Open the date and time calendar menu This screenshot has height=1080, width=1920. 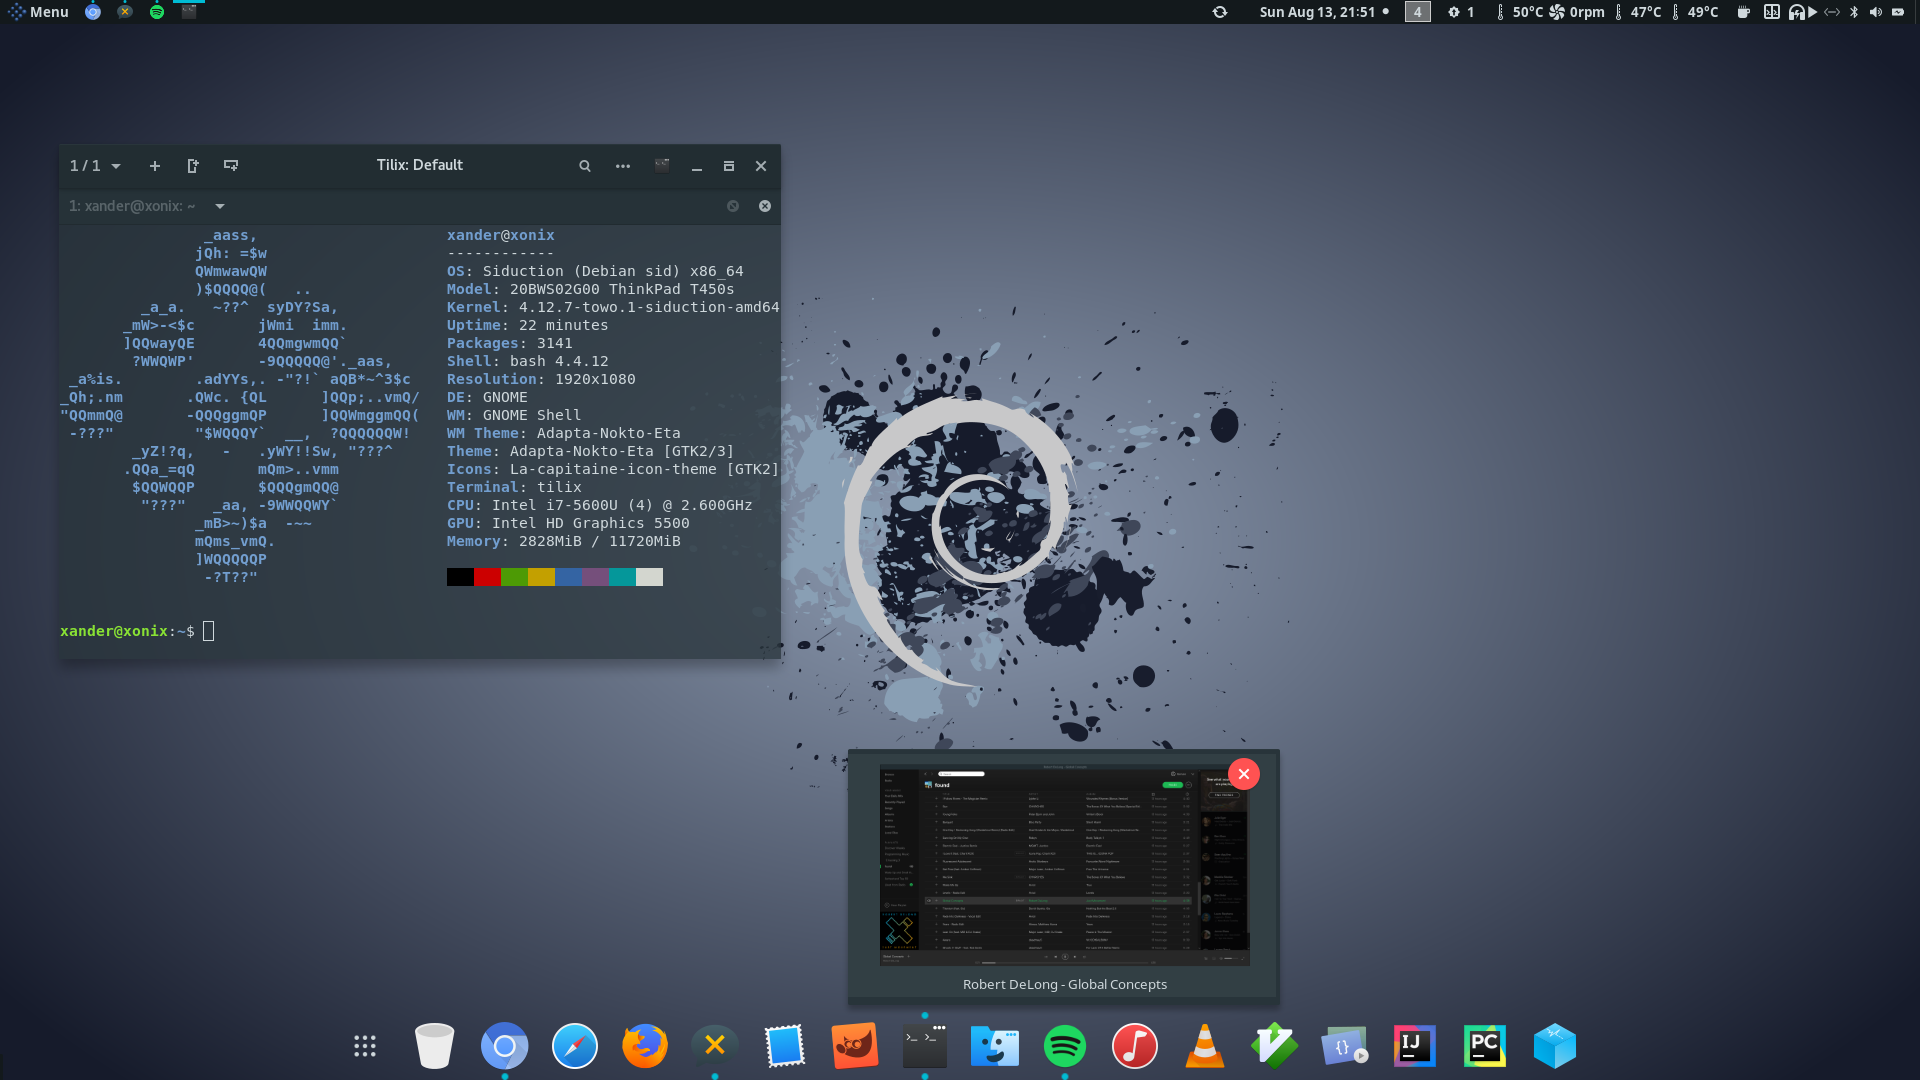1317,12
